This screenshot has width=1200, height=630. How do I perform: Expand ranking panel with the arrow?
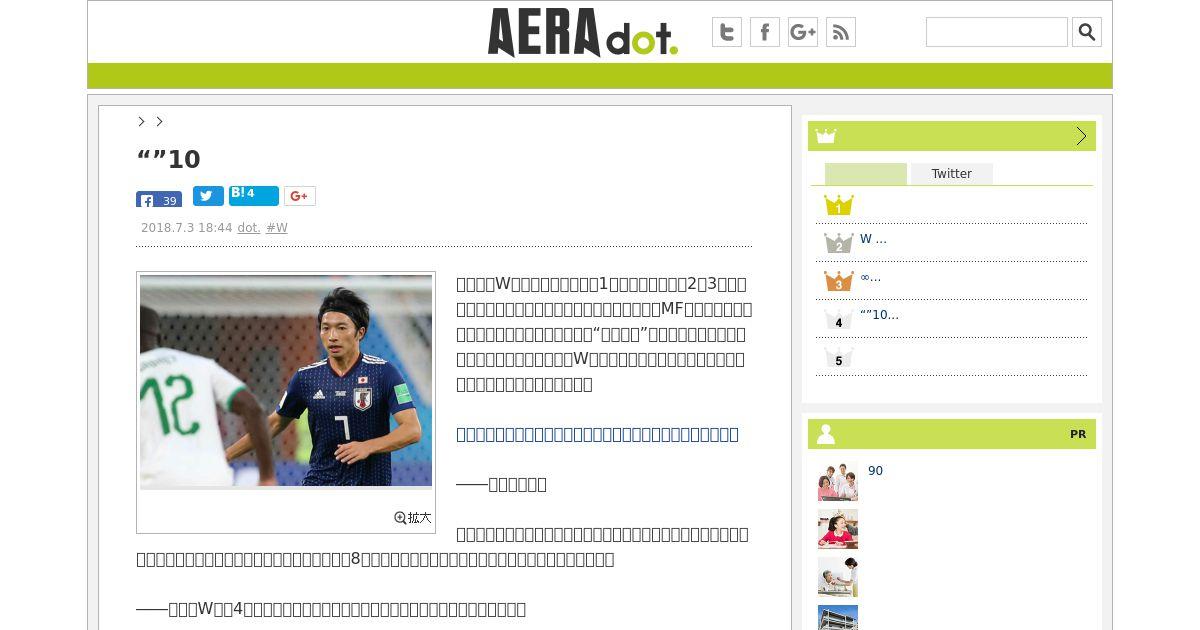[1081, 136]
